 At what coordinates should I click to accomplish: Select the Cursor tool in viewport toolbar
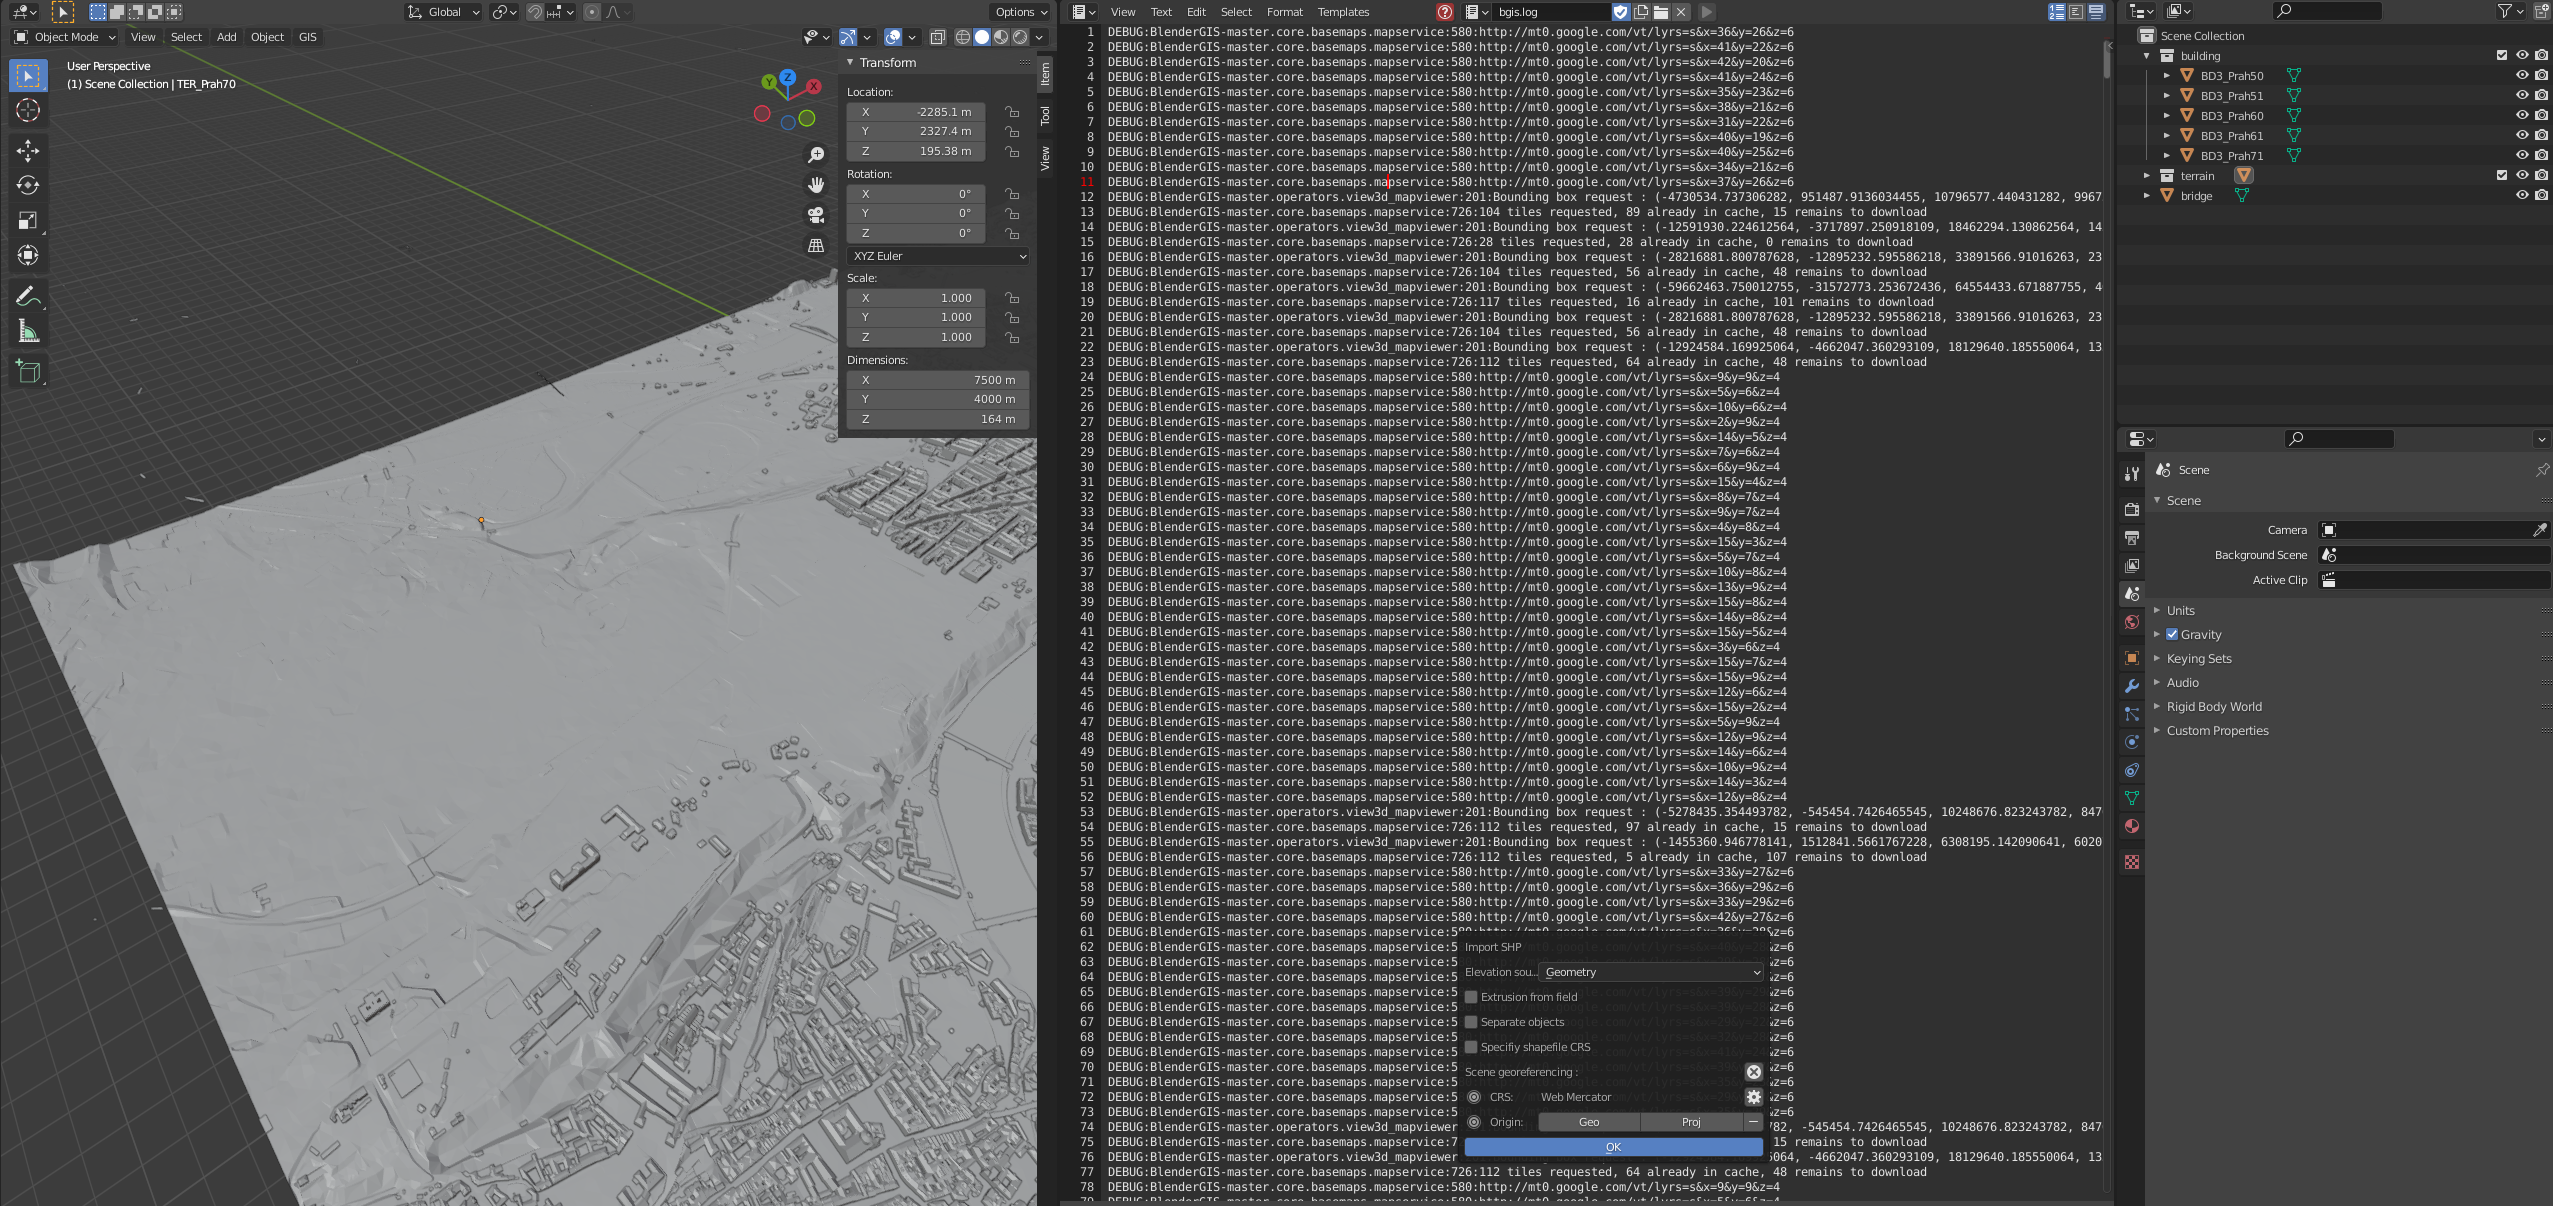pyautogui.click(x=28, y=110)
